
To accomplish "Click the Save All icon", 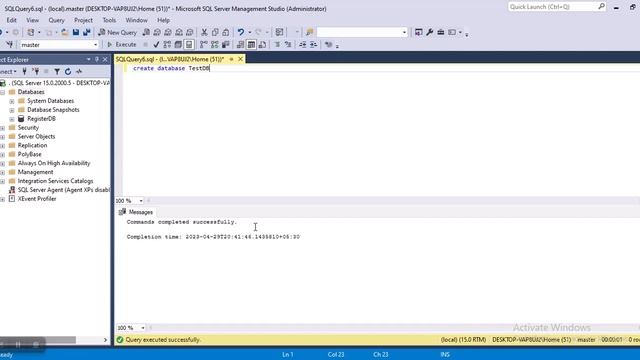I will click(87, 32).
